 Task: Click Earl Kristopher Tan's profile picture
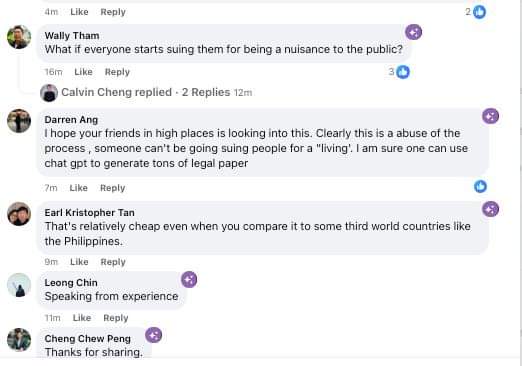[x=19, y=214]
